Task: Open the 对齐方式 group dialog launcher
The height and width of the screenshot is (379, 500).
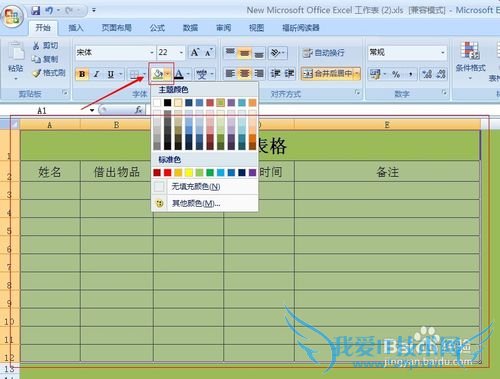Action: pyautogui.click(x=357, y=92)
